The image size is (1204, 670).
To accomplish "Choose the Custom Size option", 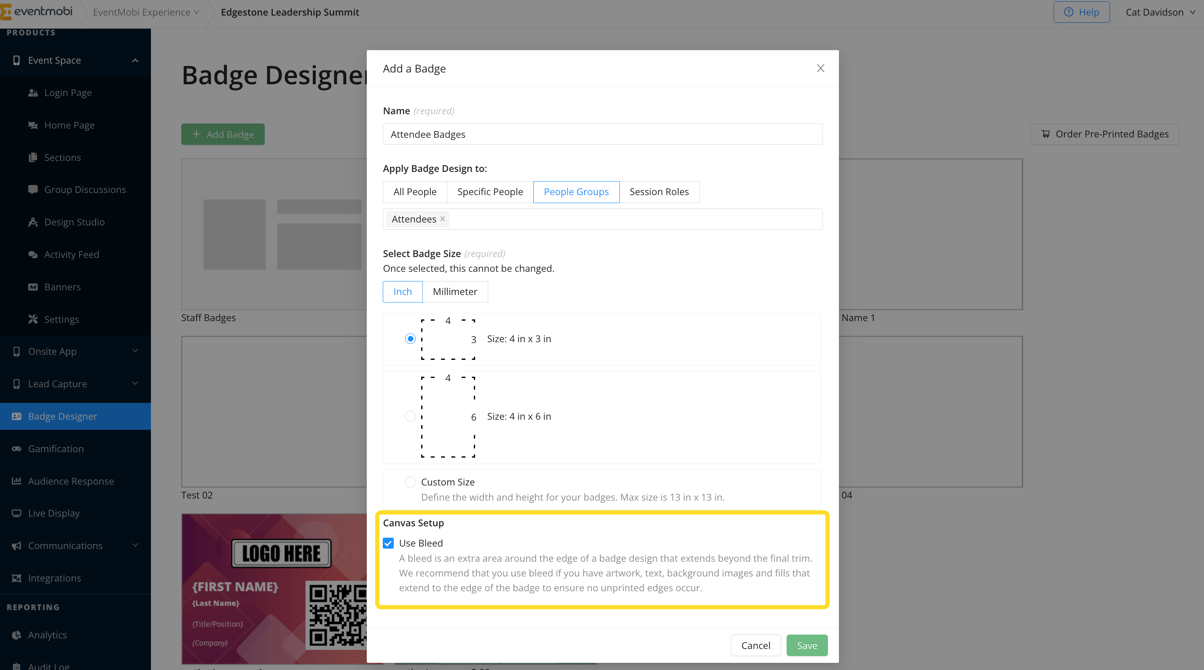I will [x=410, y=481].
